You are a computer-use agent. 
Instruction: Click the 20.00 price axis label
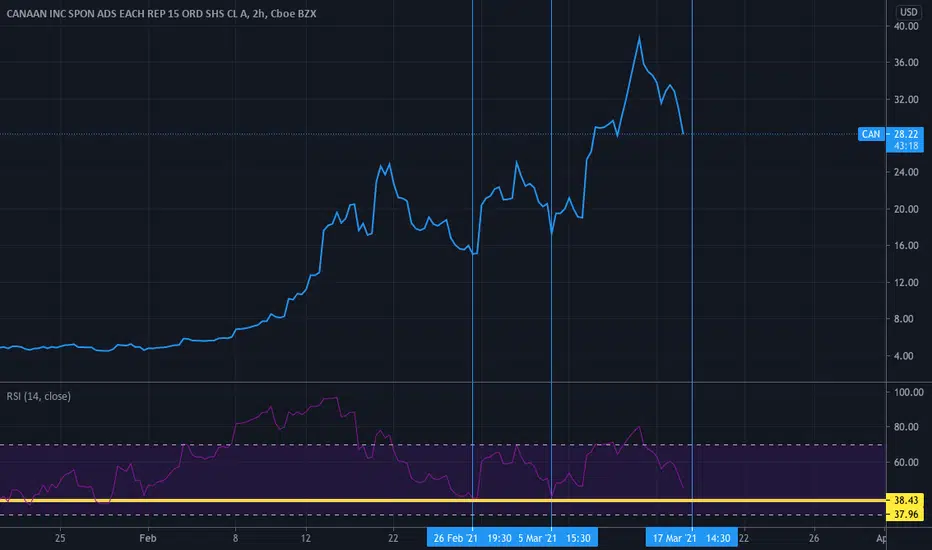pyautogui.click(x=906, y=209)
